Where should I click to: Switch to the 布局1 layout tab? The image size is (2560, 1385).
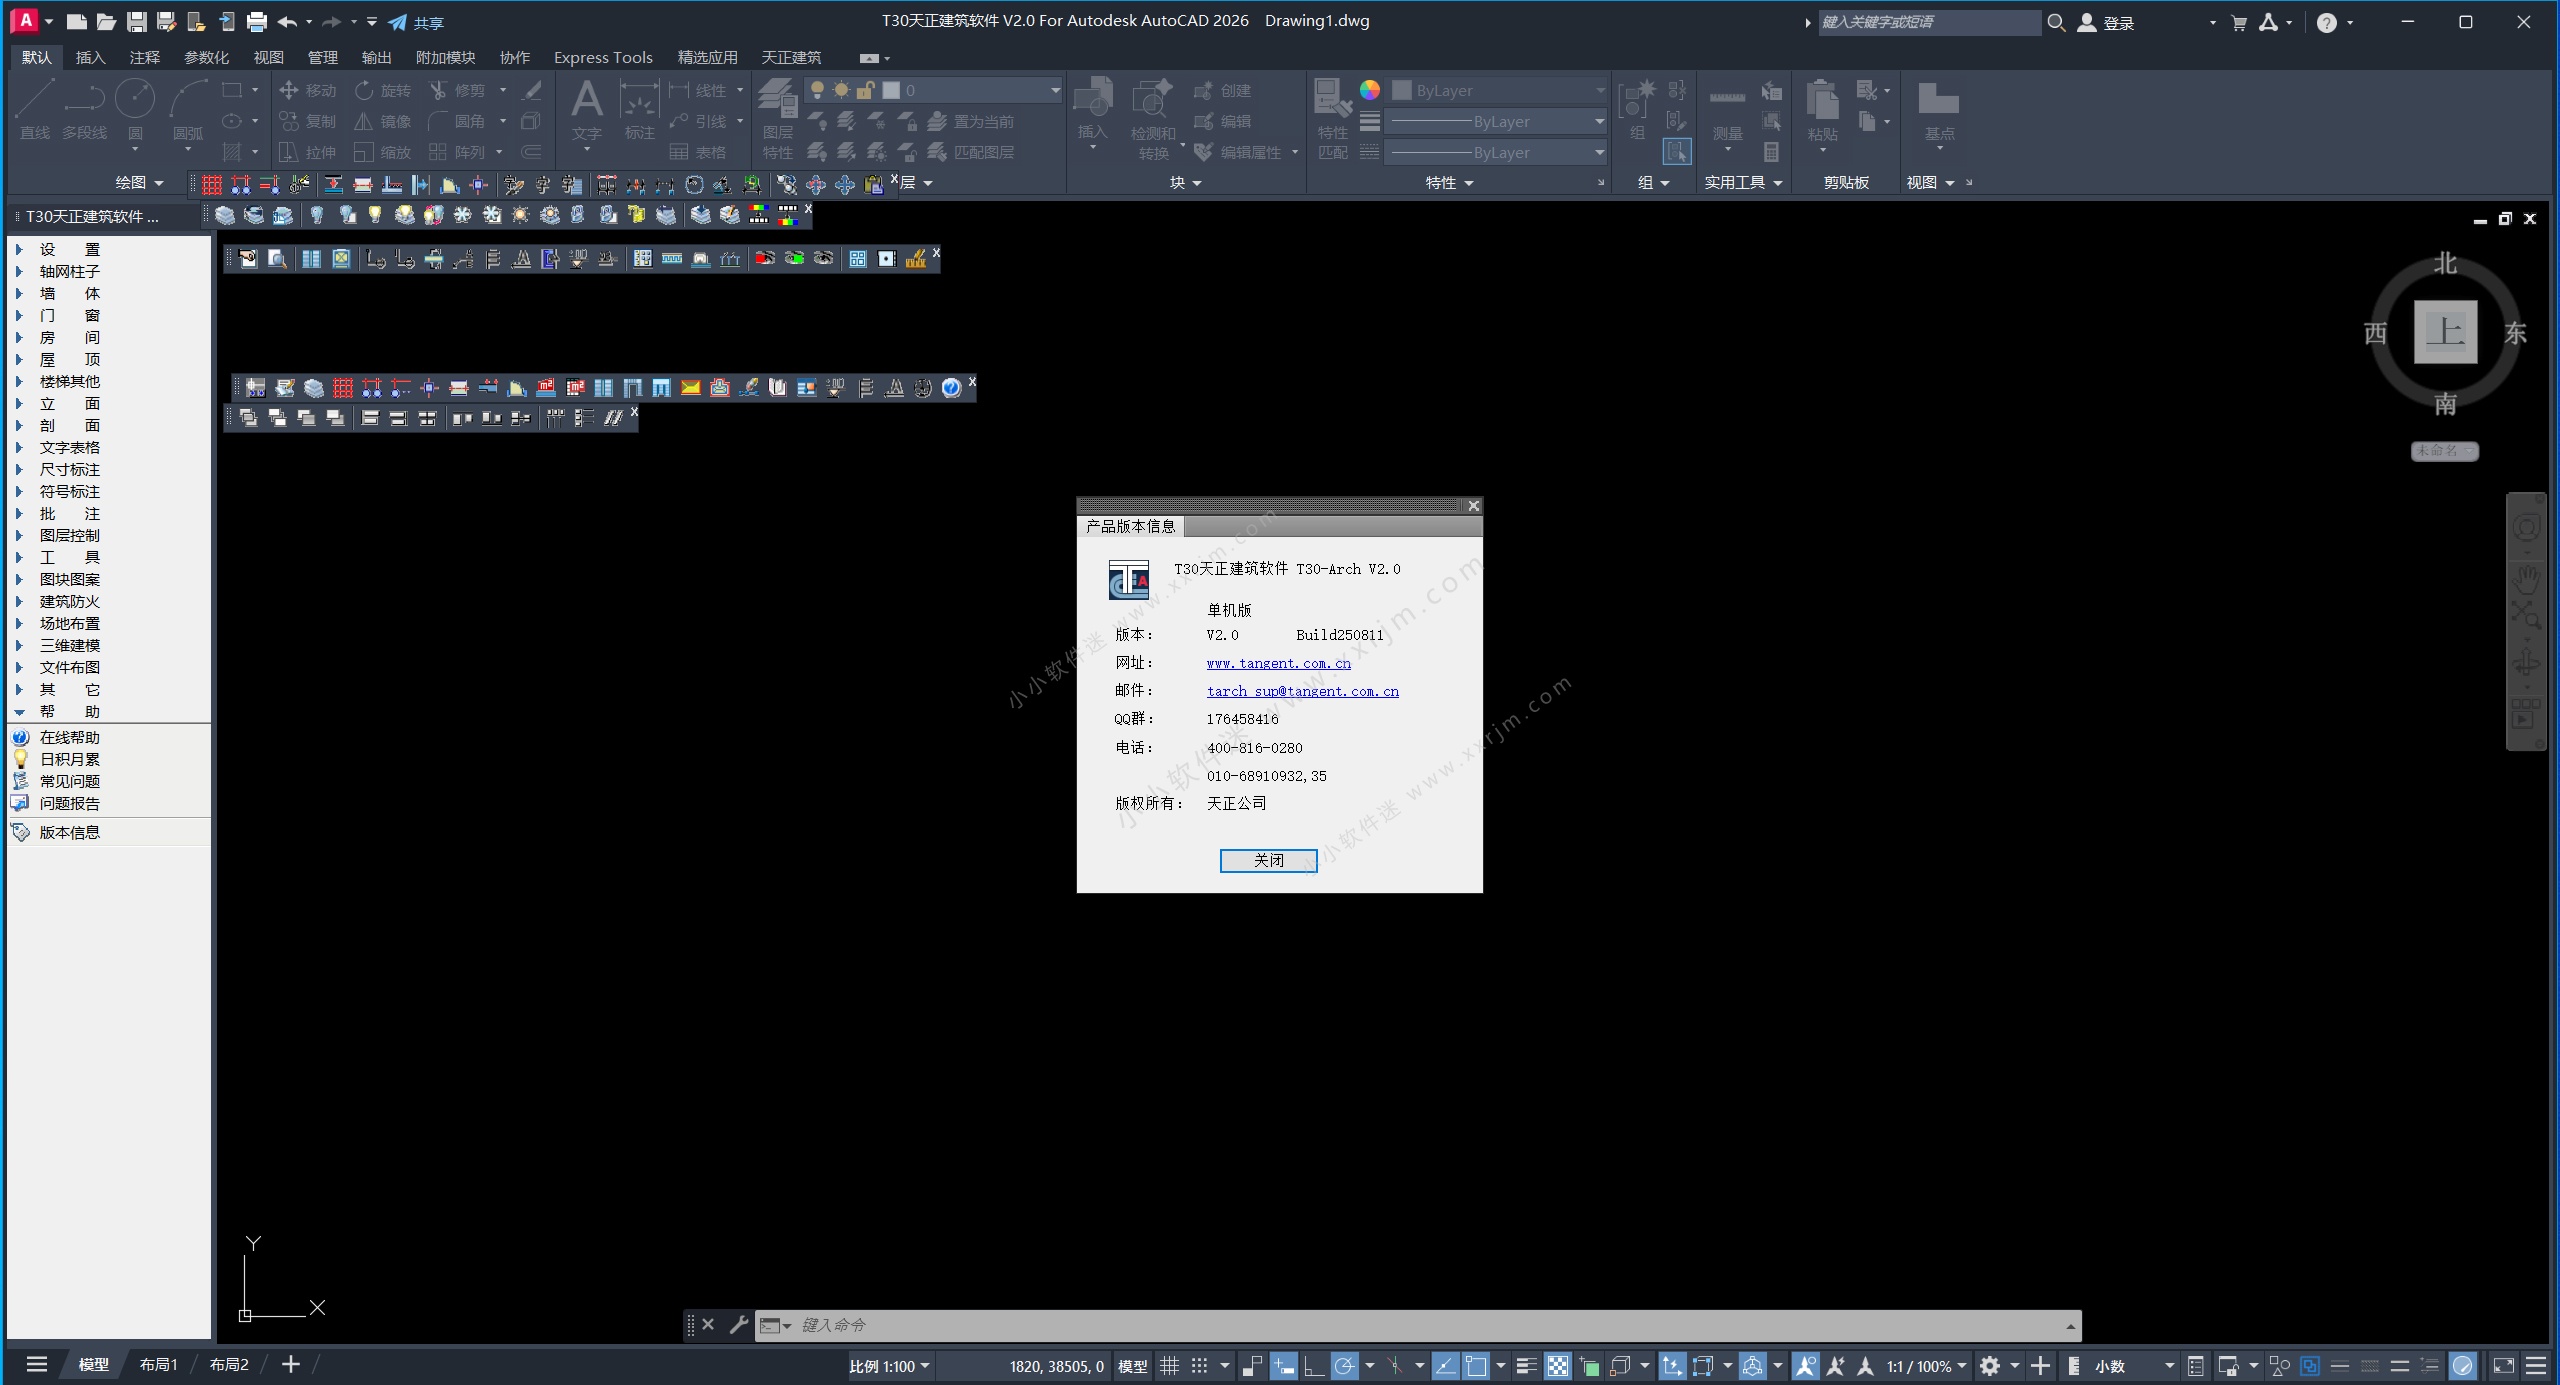tap(158, 1365)
